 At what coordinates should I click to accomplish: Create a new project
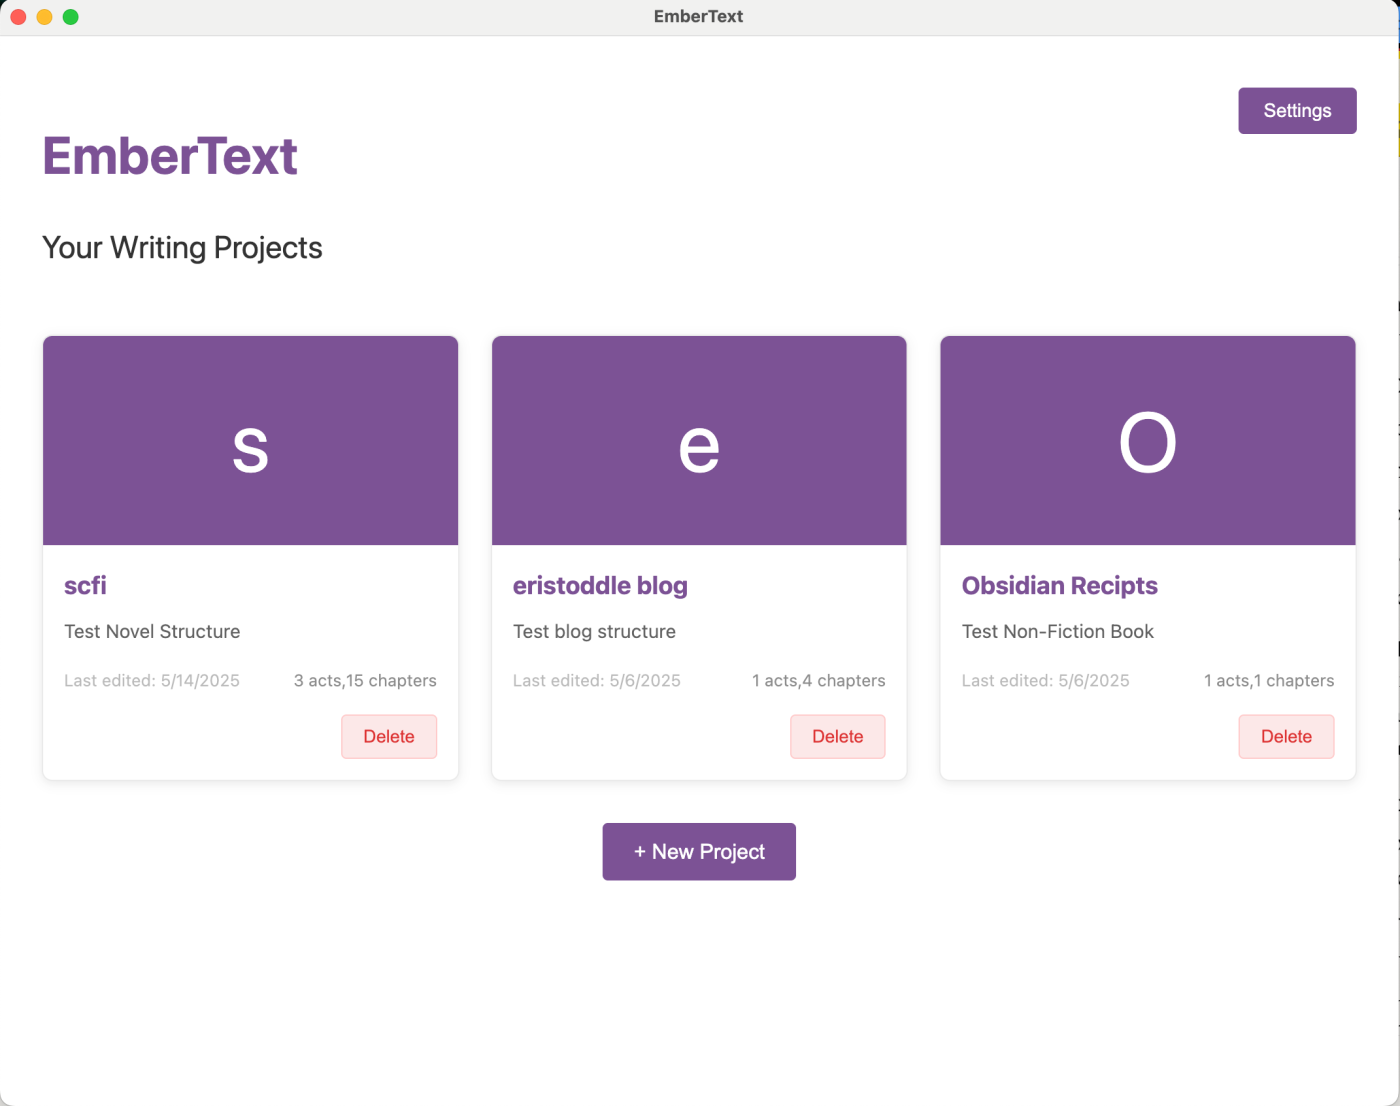click(x=698, y=851)
